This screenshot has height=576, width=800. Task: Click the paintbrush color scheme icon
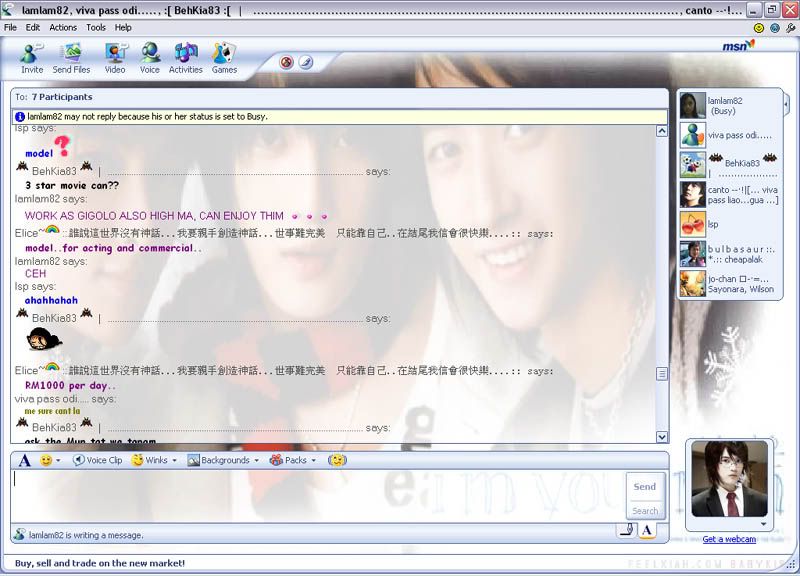[306, 63]
